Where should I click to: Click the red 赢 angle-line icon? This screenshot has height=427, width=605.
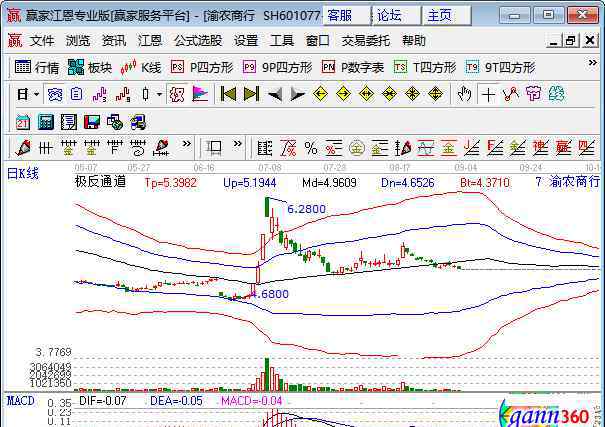tap(563, 148)
